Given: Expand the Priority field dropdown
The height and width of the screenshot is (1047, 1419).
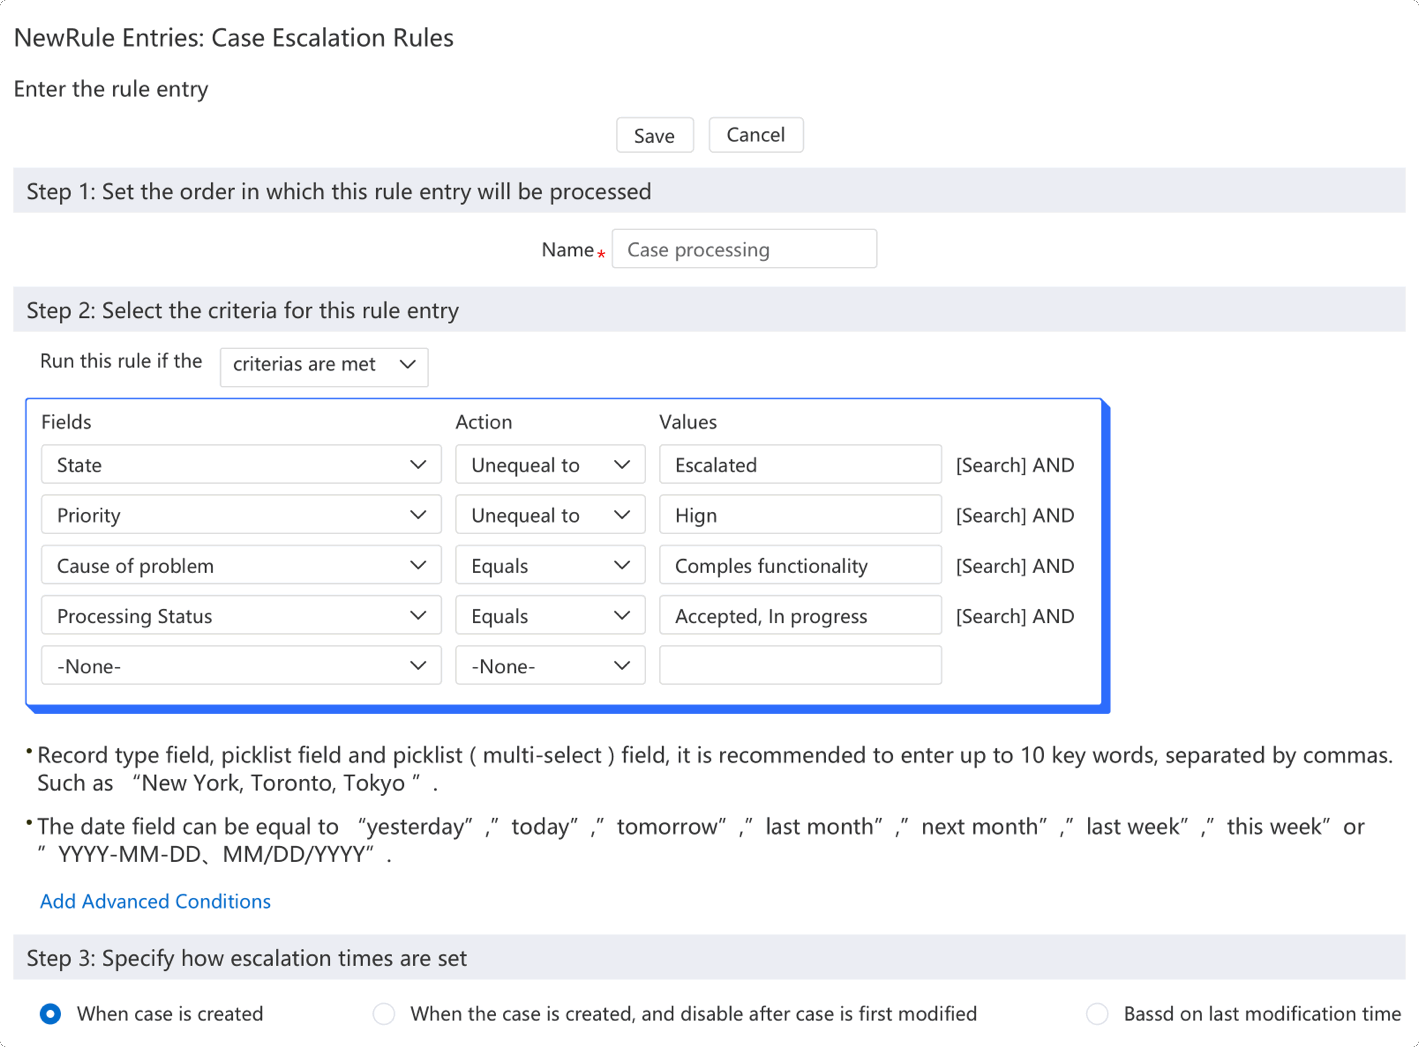Looking at the screenshot, I should point(241,515).
